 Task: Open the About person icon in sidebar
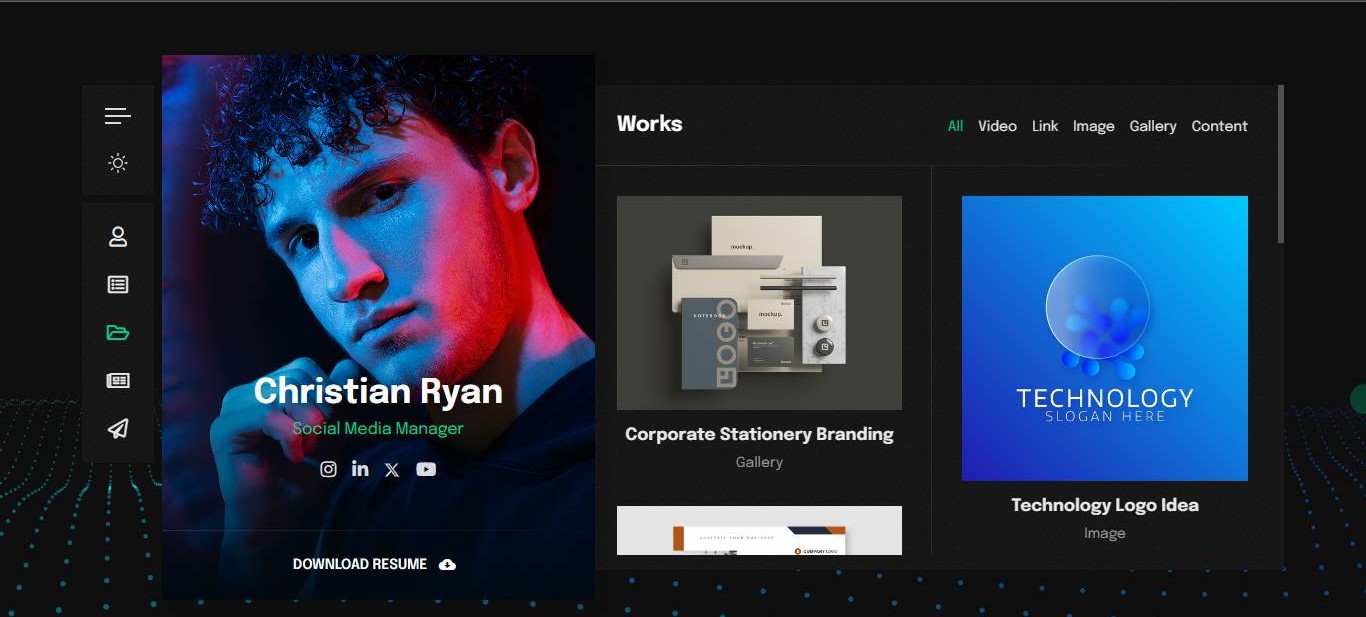118,237
